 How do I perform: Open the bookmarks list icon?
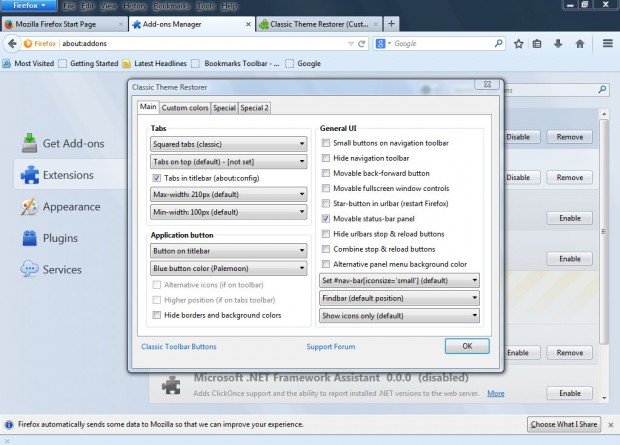point(537,44)
